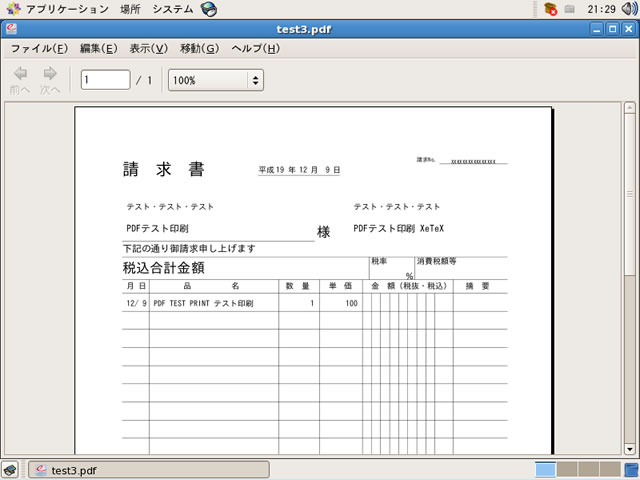Switch to the second workspace in switcher
This screenshot has width=640, height=480.
[x=567, y=470]
